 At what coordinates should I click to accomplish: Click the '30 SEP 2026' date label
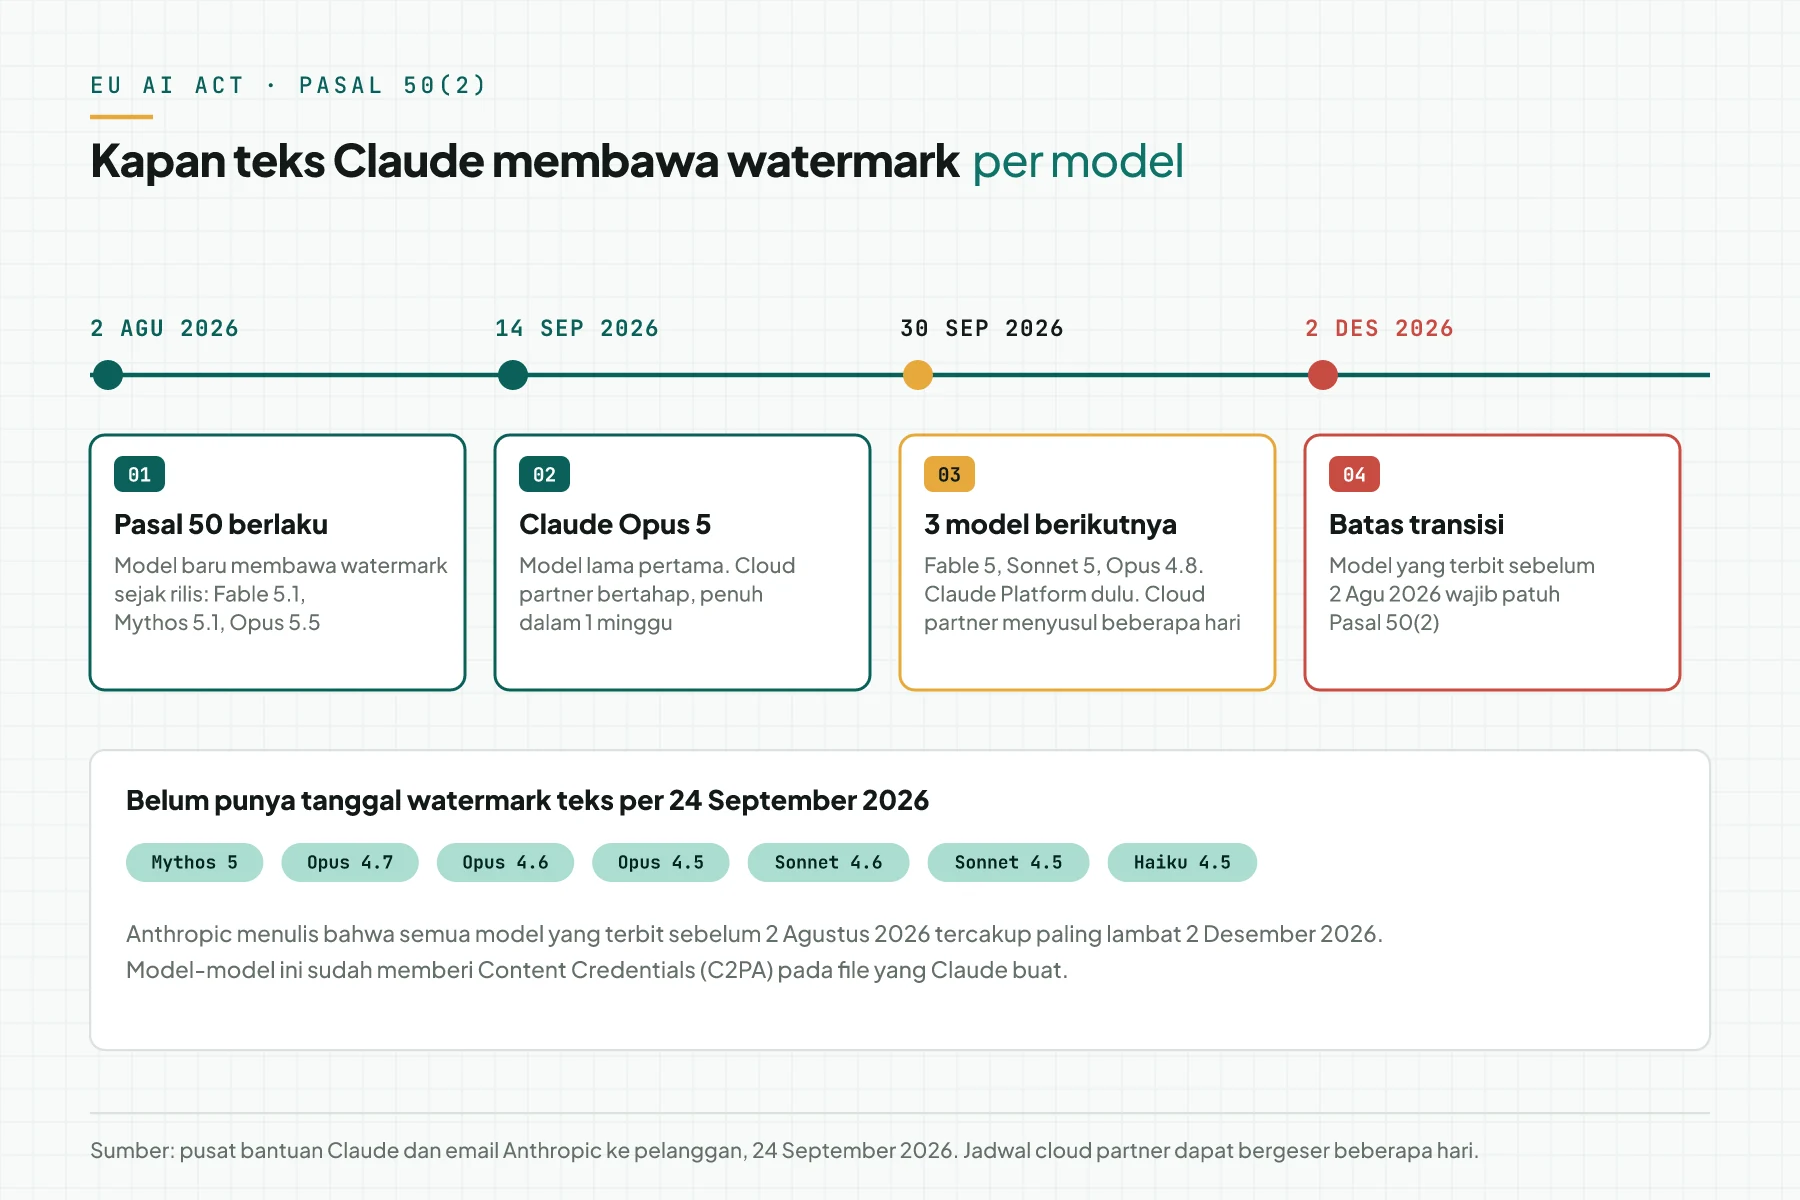click(982, 328)
